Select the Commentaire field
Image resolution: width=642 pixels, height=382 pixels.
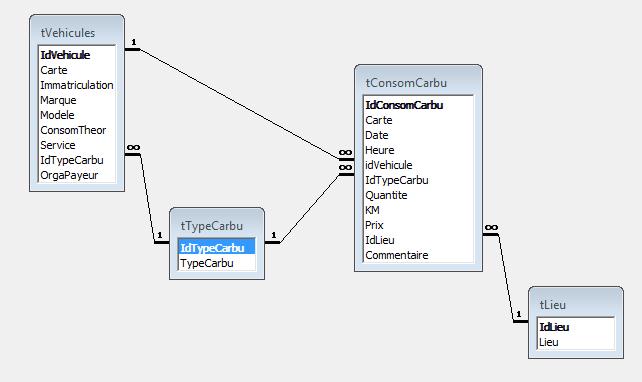pos(418,255)
